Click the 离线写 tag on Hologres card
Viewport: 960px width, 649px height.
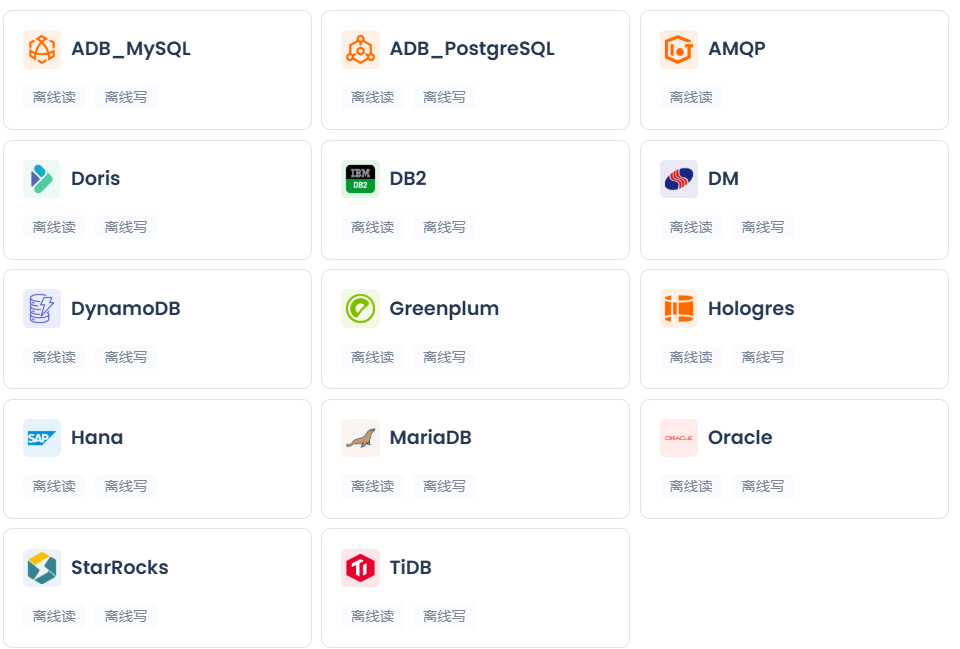click(x=762, y=357)
